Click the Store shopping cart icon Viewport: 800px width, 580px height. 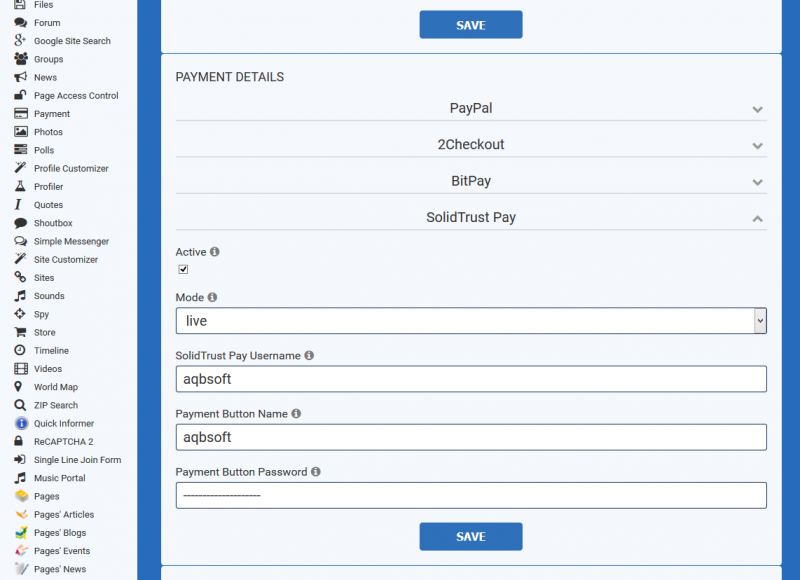tap(20, 332)
